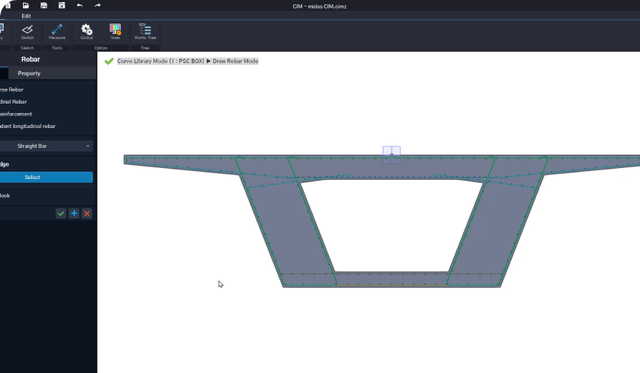This screenshot has width=640, height=373.
Task: Activate the Measure tool
Action: 57,32
